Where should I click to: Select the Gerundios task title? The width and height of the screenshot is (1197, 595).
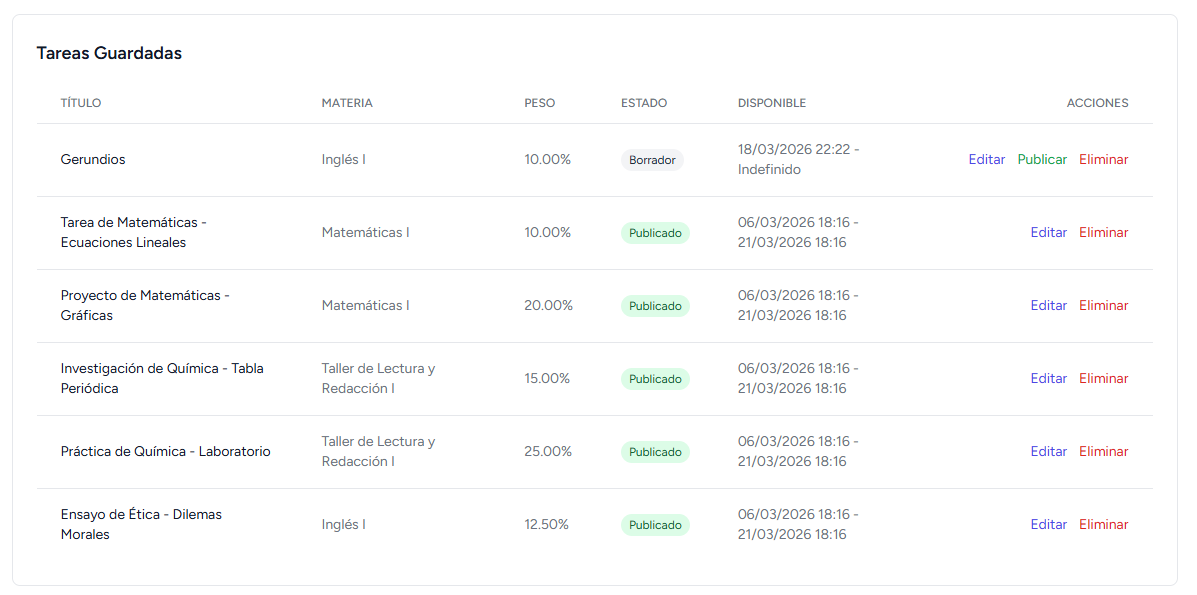coord(93,160)
